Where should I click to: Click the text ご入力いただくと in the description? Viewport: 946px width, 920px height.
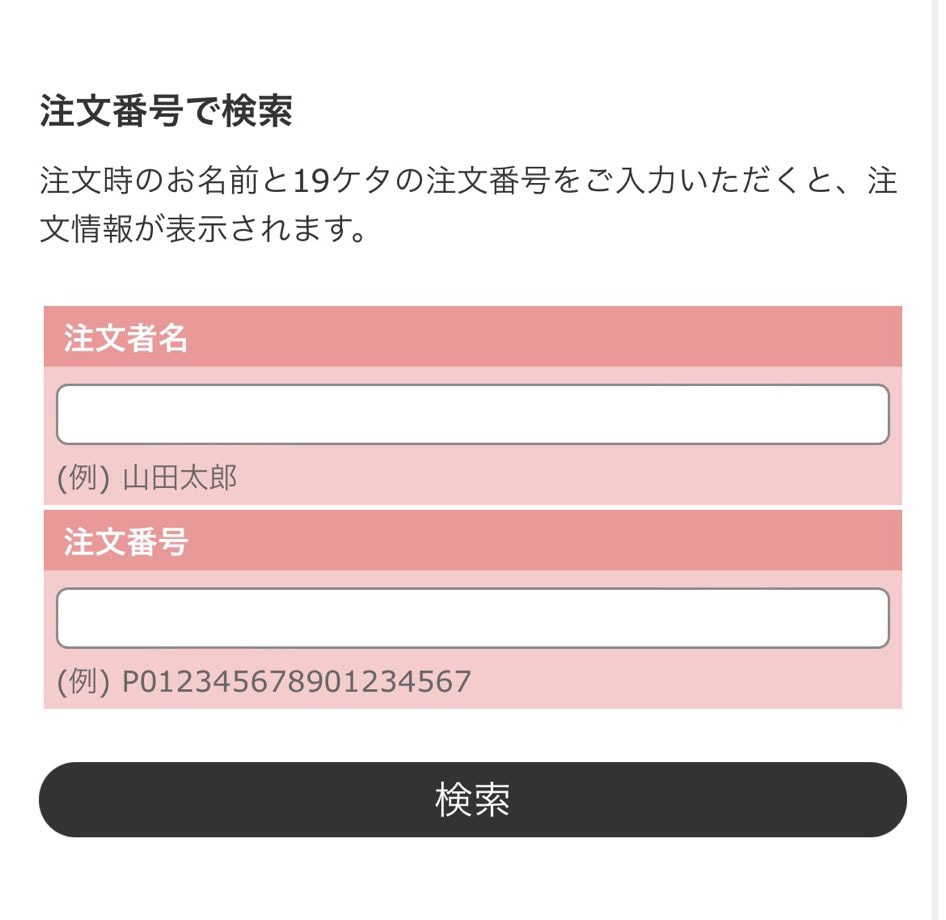coord(707,181)
